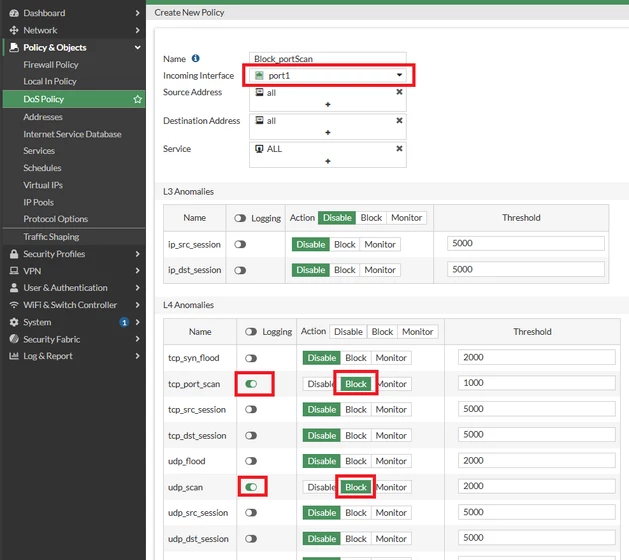Screen dimensions: 629x560
Task: Add entry with Destination Address plus
Action: coord(328,132)
